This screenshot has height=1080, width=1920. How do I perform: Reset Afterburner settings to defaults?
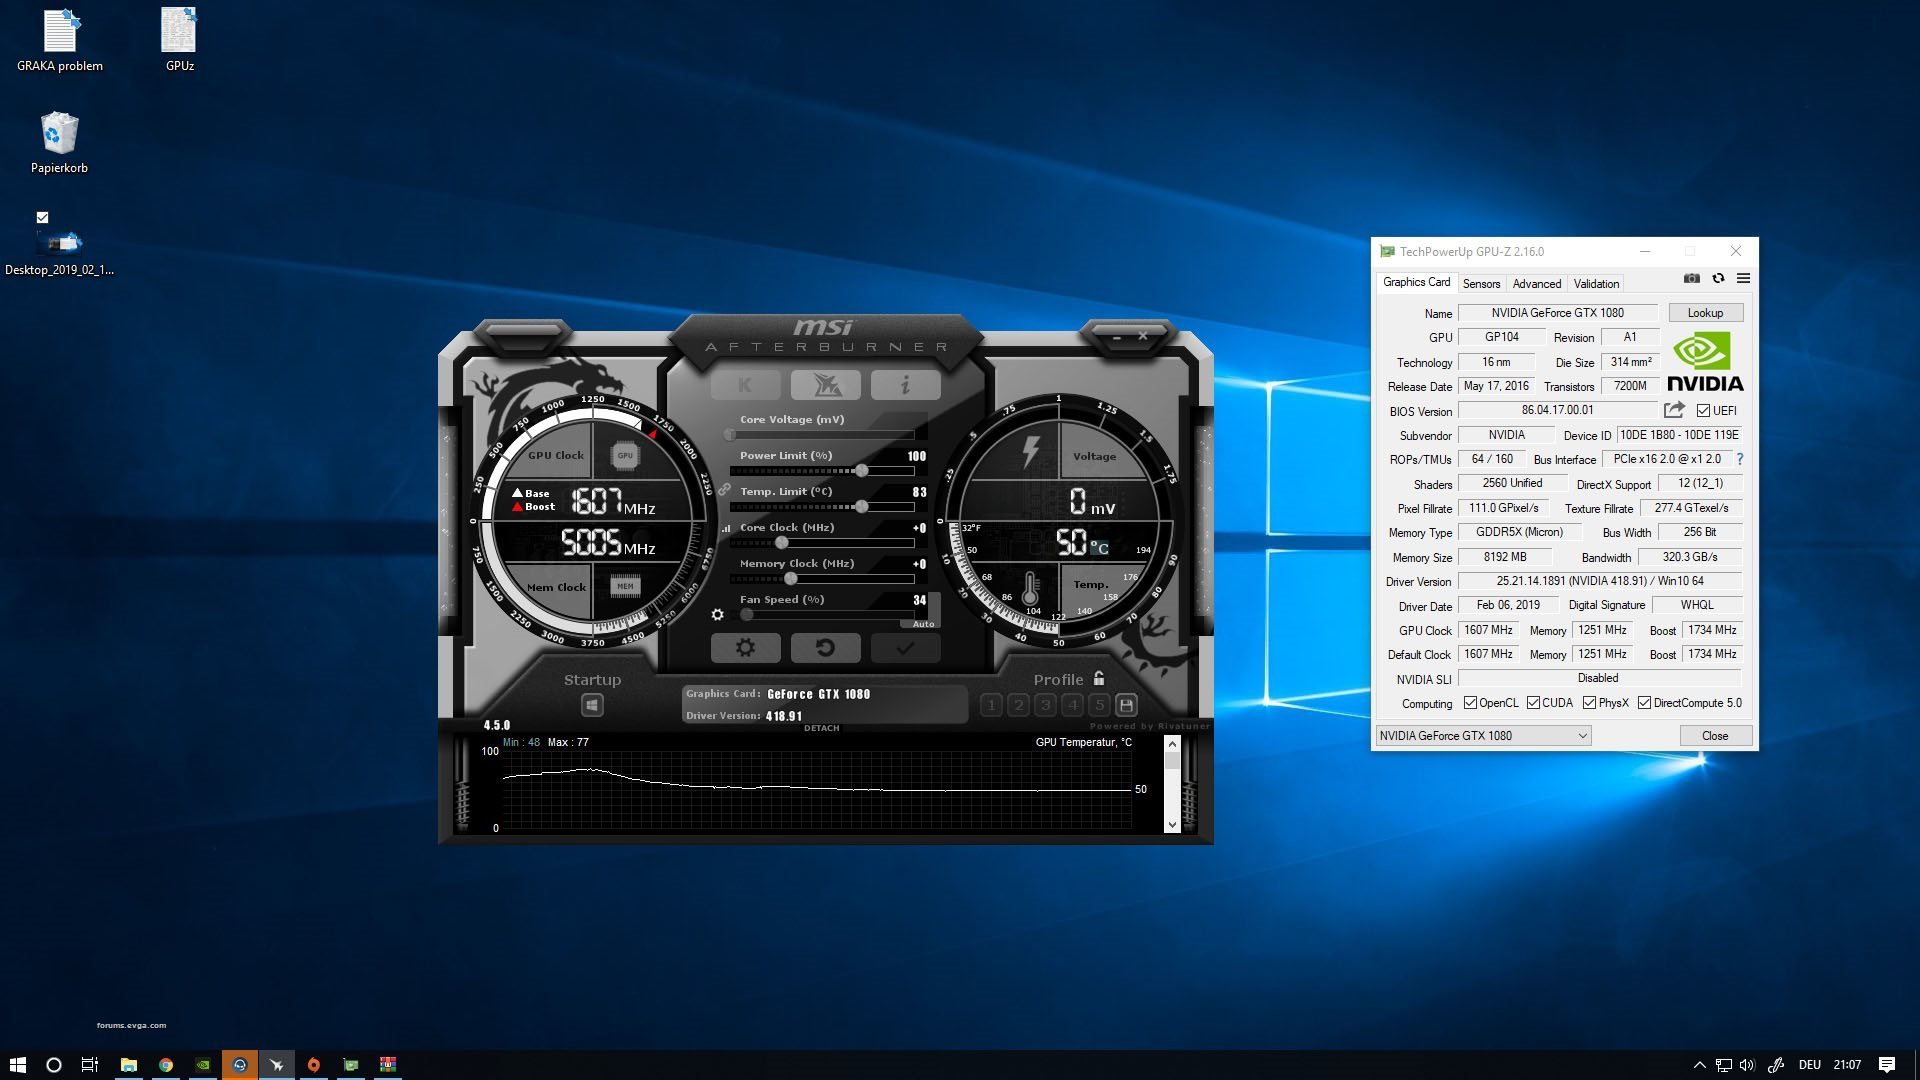pos(825,648)
